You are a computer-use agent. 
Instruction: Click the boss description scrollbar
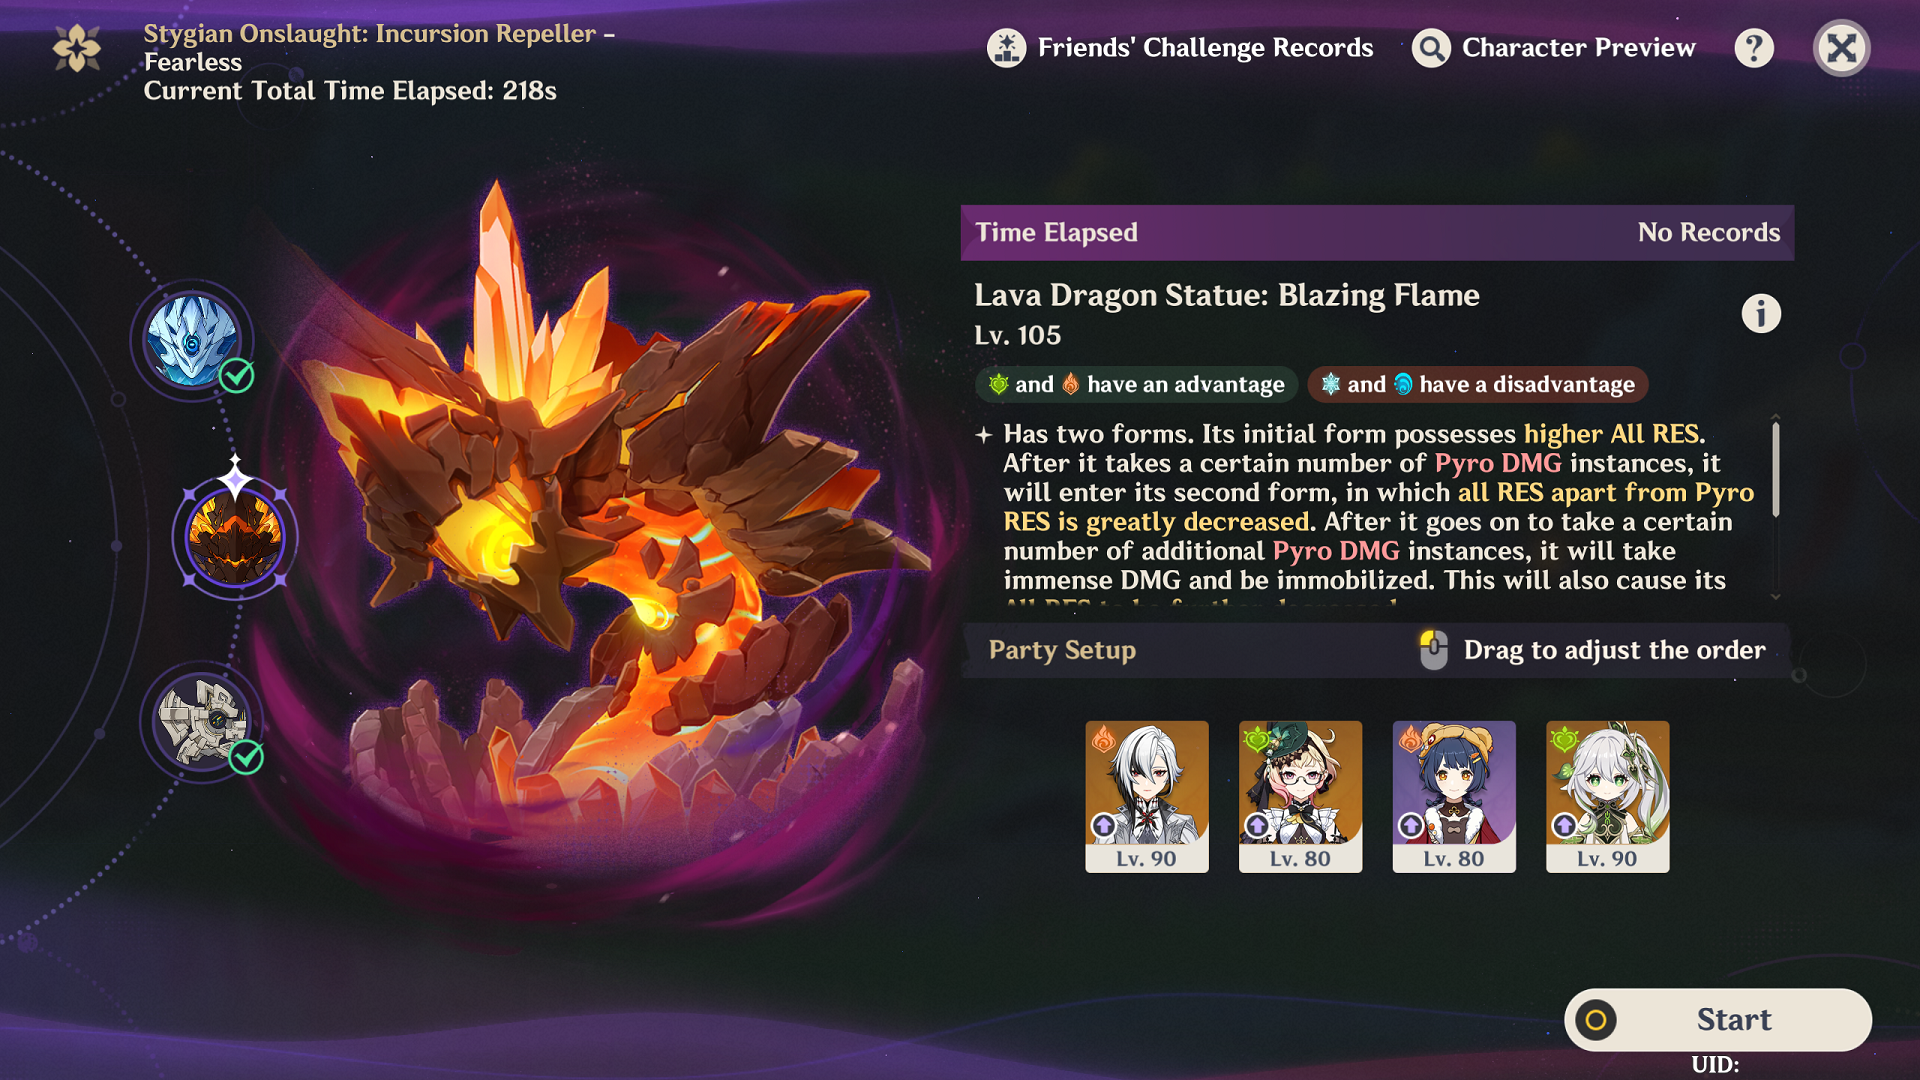(1776, 470)
